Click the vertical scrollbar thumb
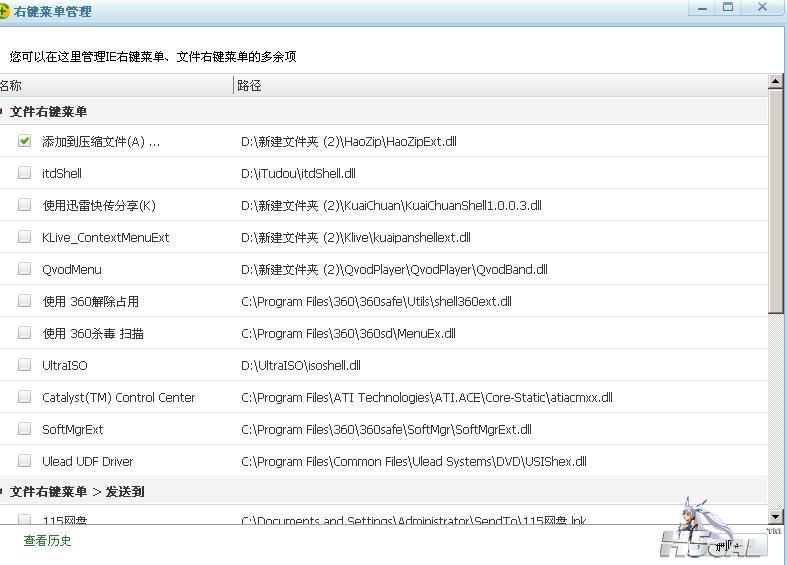The width and height of the screenshot is (787, 565). coord(775,201)
